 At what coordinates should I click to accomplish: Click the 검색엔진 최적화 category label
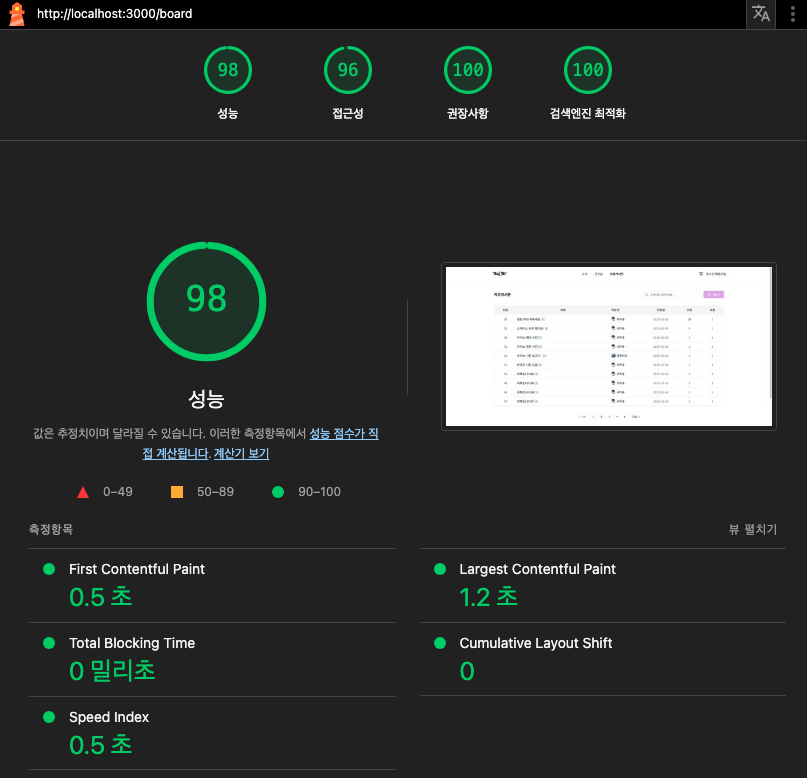588,113
